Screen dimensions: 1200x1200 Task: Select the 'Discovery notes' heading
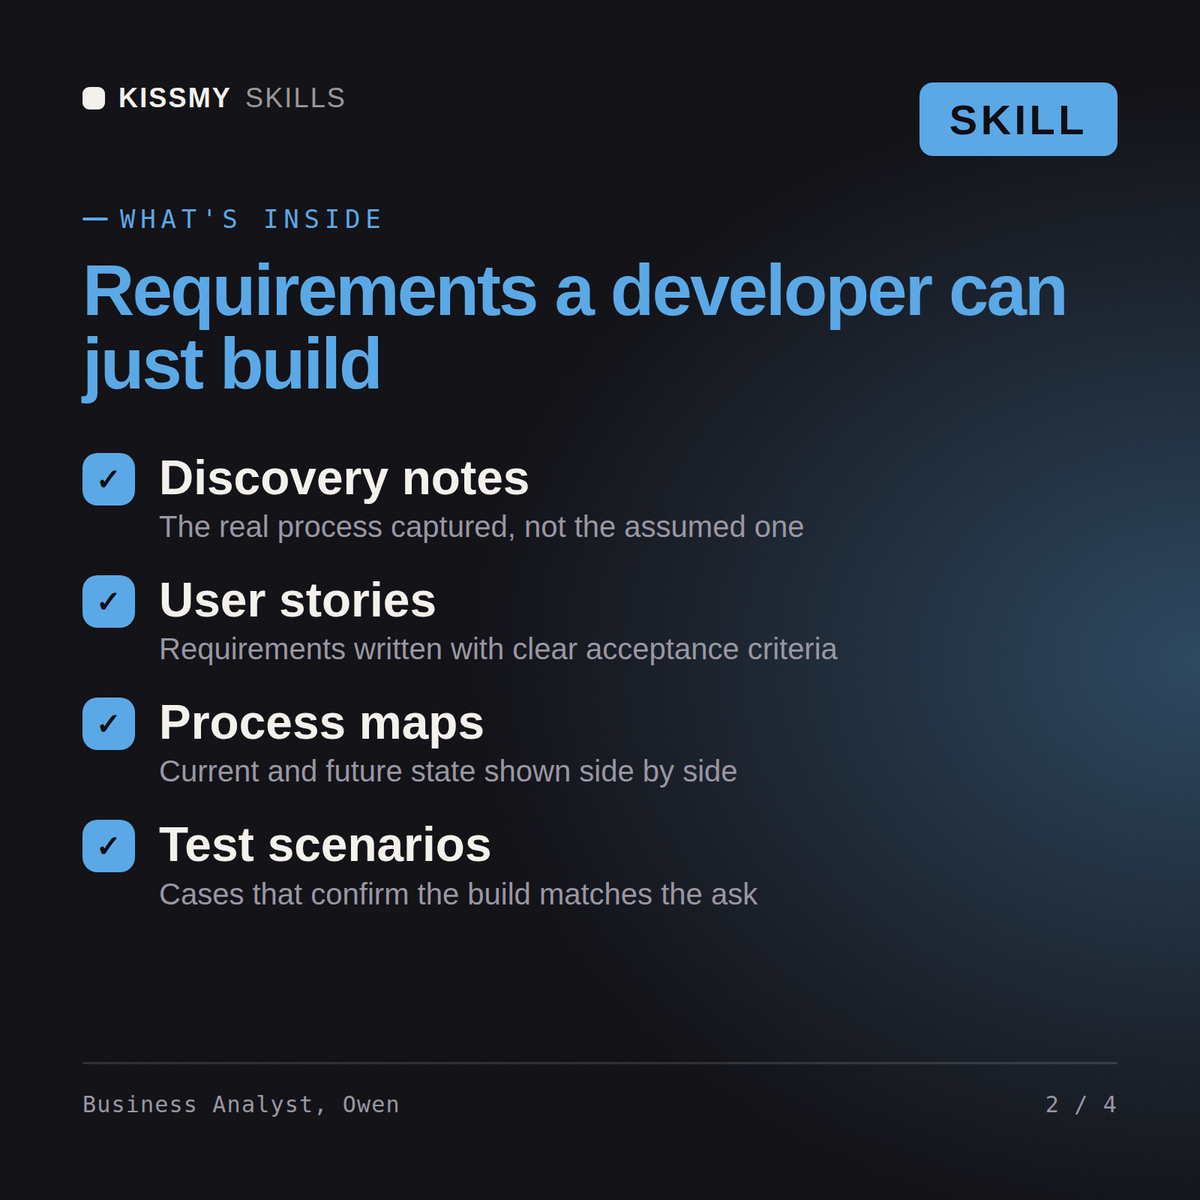point(344,478)
